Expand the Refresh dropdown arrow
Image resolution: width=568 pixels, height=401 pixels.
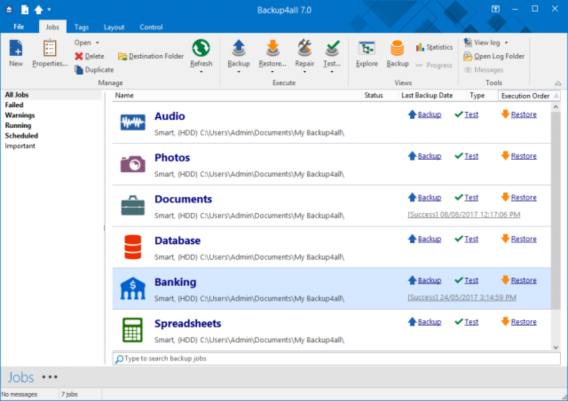click(201, 71)
